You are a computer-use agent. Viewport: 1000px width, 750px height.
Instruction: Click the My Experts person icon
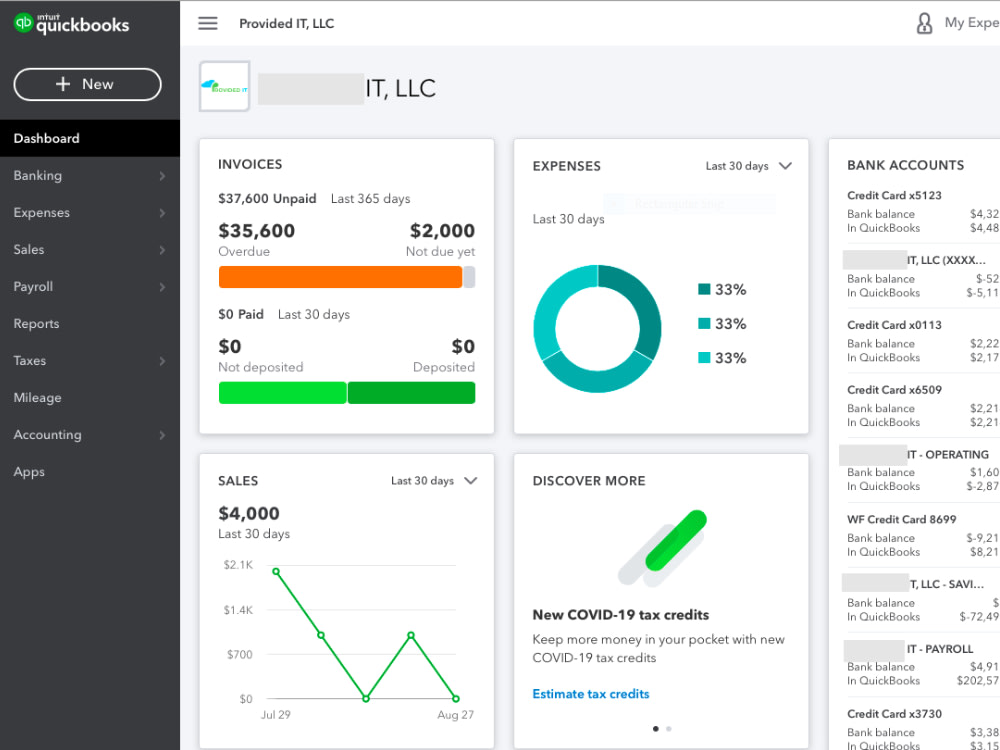pos(925,23)
